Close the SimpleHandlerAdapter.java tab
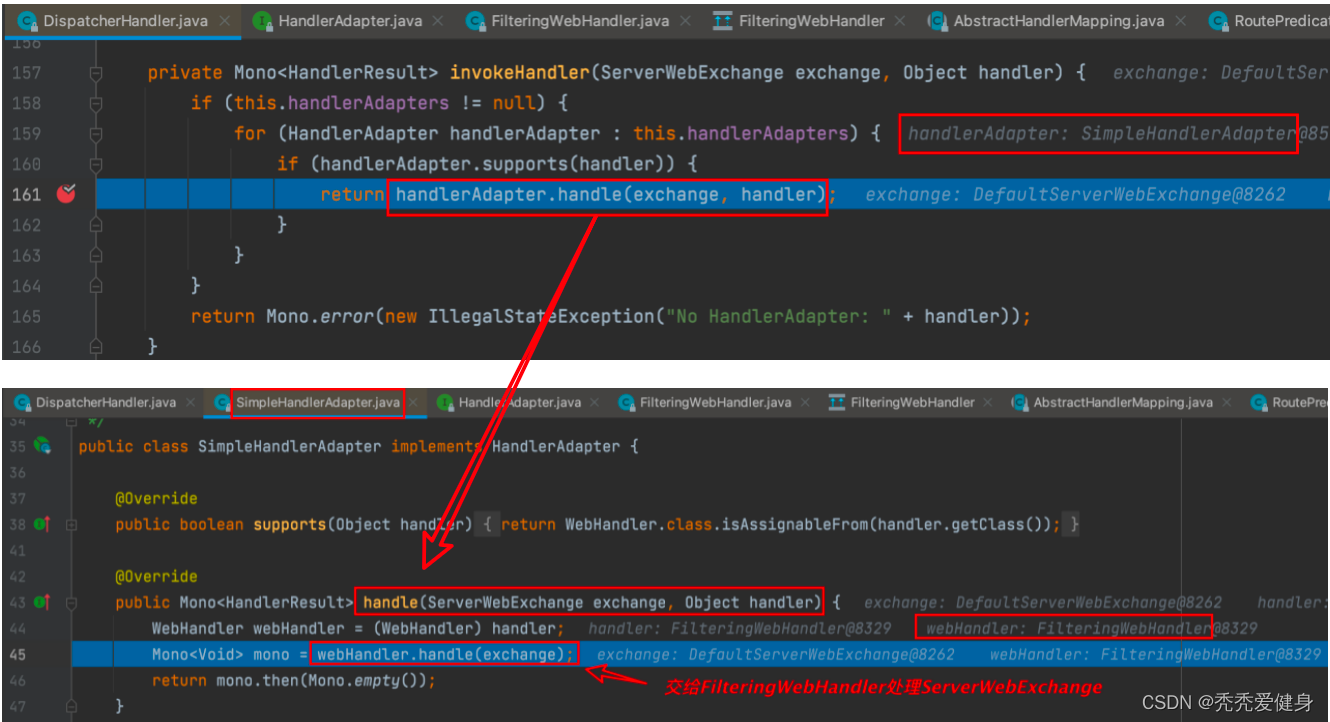This screenshot has width=1330, height=722. 413,402
